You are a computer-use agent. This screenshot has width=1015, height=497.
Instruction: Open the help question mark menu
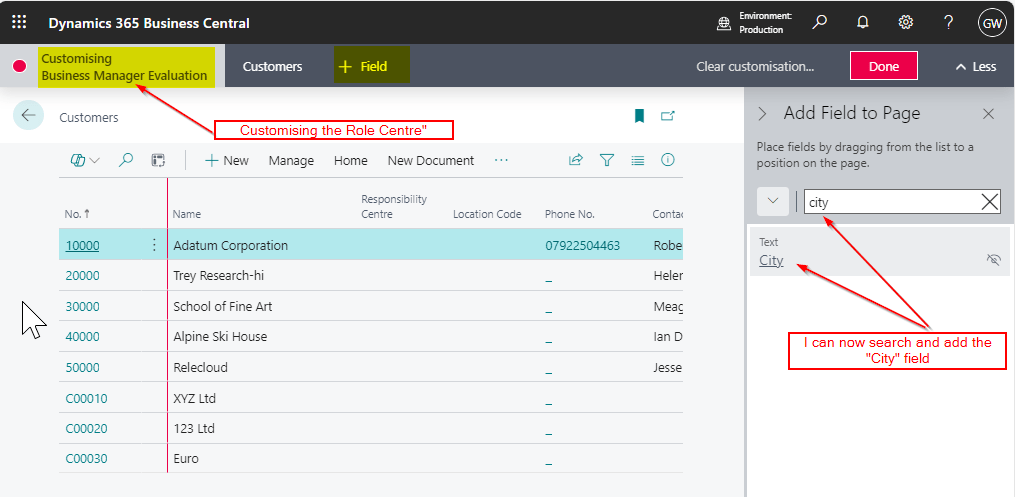pos(948,22)
